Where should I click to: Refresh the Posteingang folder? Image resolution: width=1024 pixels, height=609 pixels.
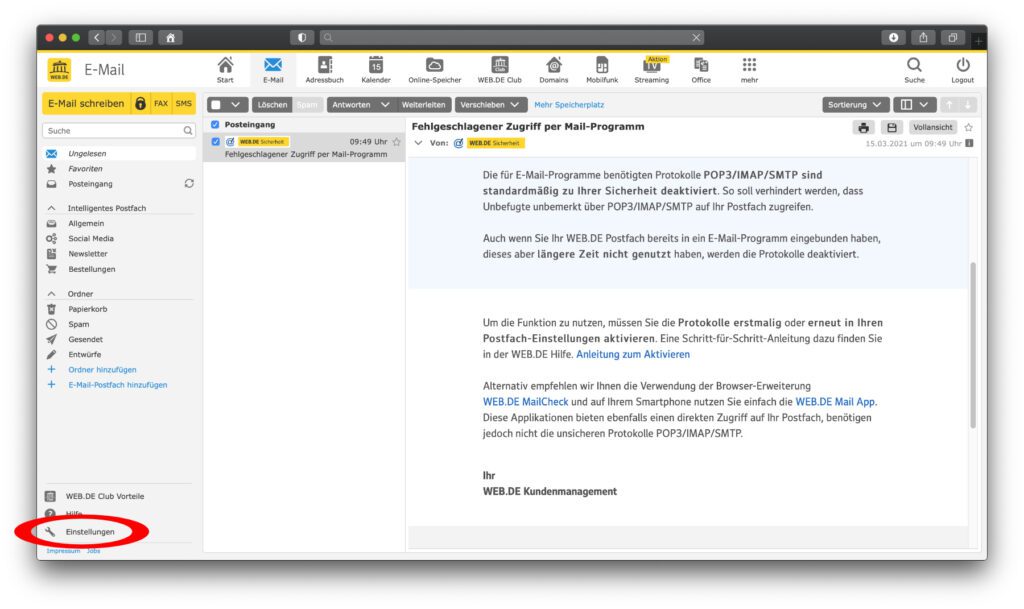pos(189,183)
